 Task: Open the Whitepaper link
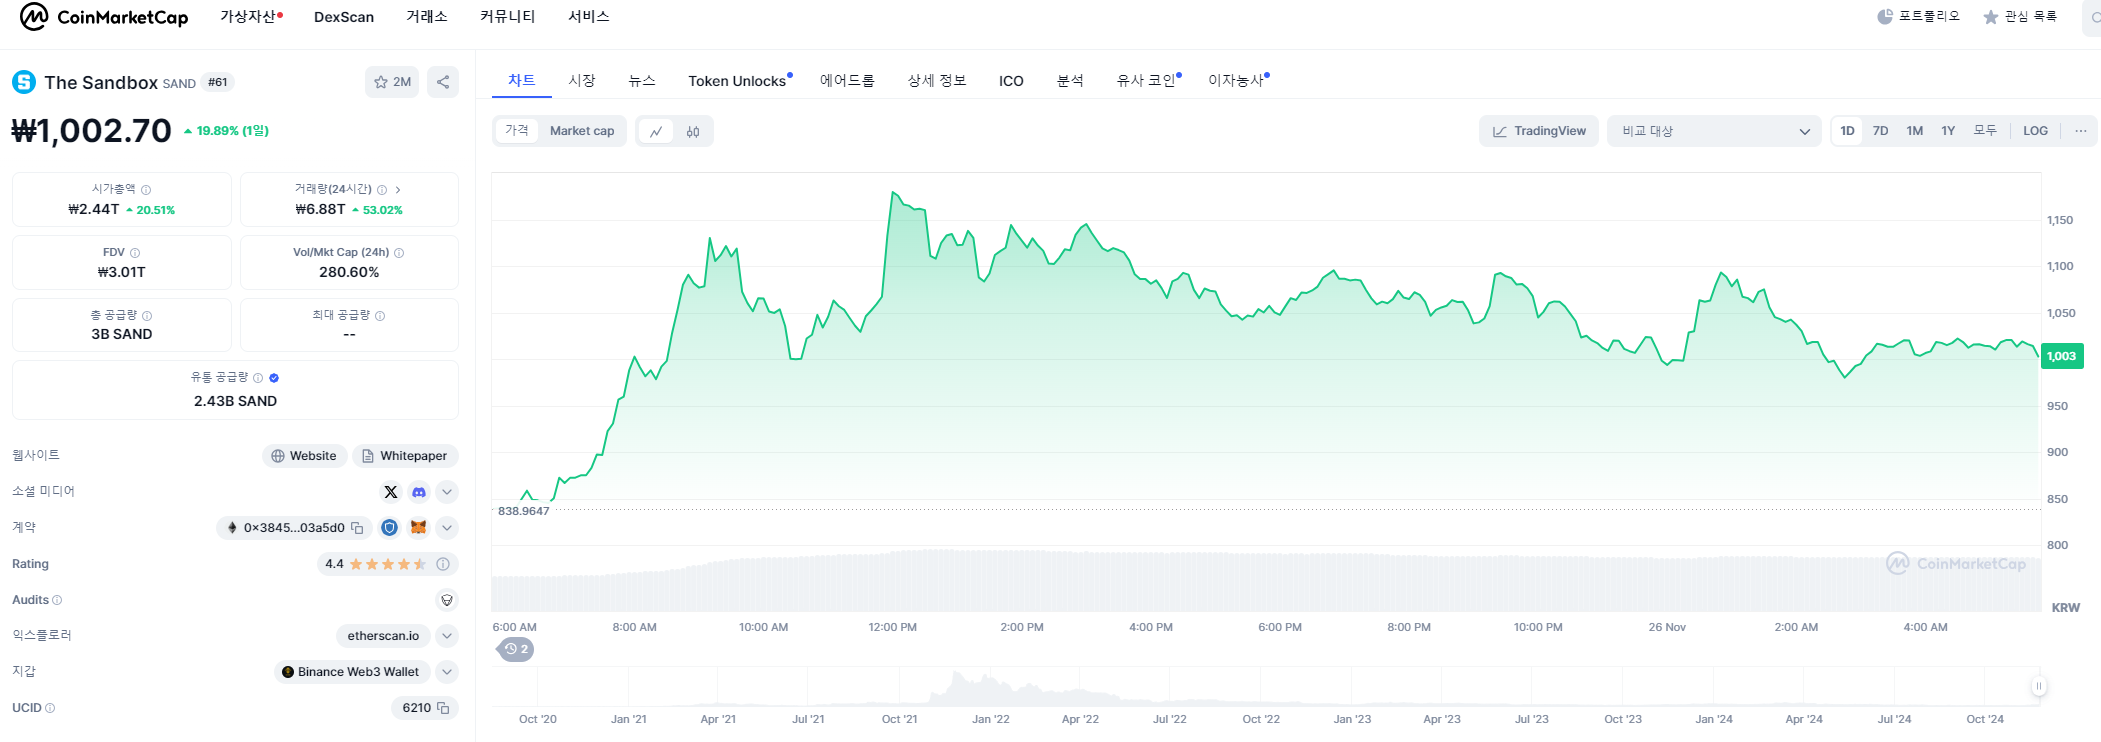pyautogui.click(x=405, y=456)
